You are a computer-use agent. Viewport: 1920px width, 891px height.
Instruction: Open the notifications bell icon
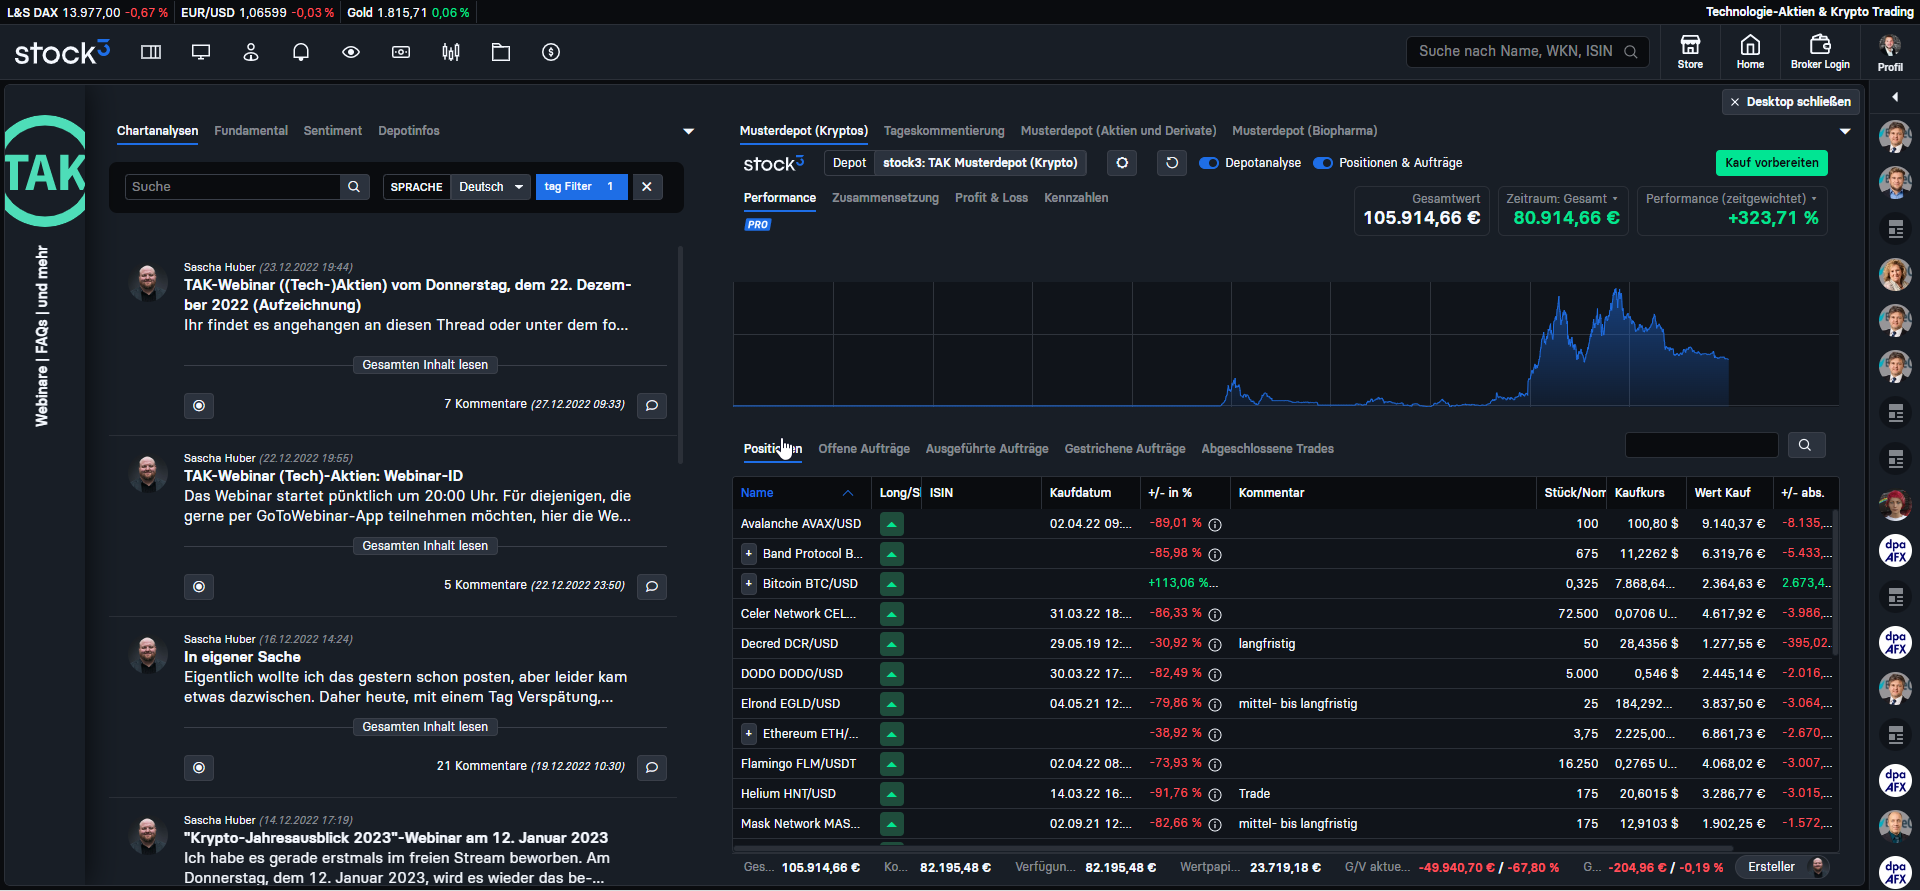(x=300, y=52)
